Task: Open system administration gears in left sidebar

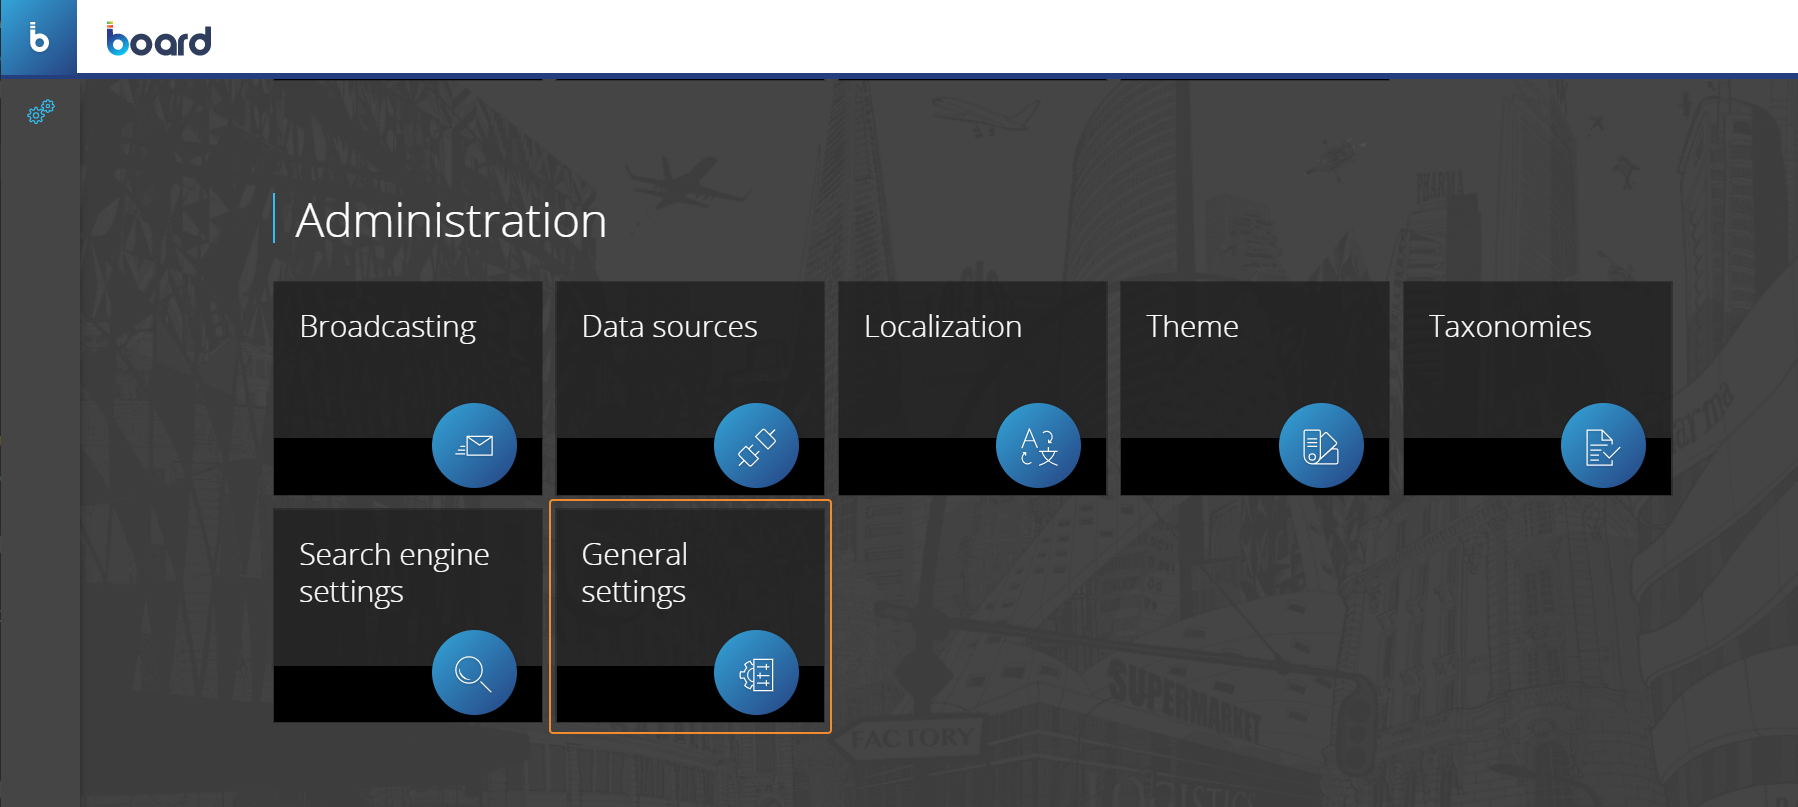Action: click(x=40, y=112)
